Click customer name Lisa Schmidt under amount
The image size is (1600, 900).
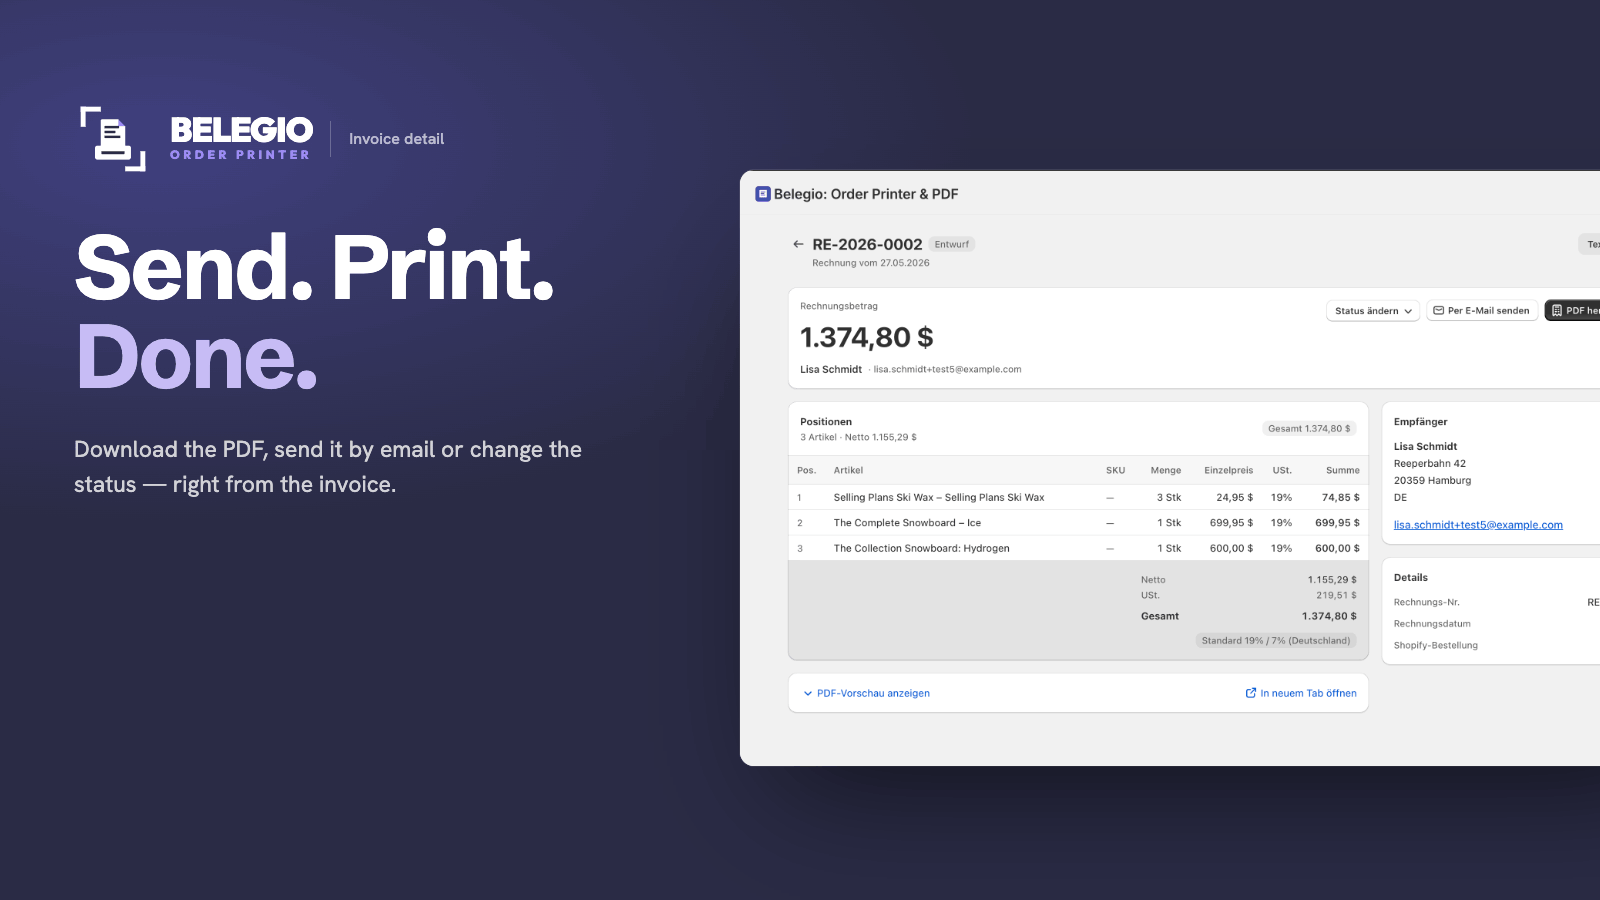[x=831, y=369]
